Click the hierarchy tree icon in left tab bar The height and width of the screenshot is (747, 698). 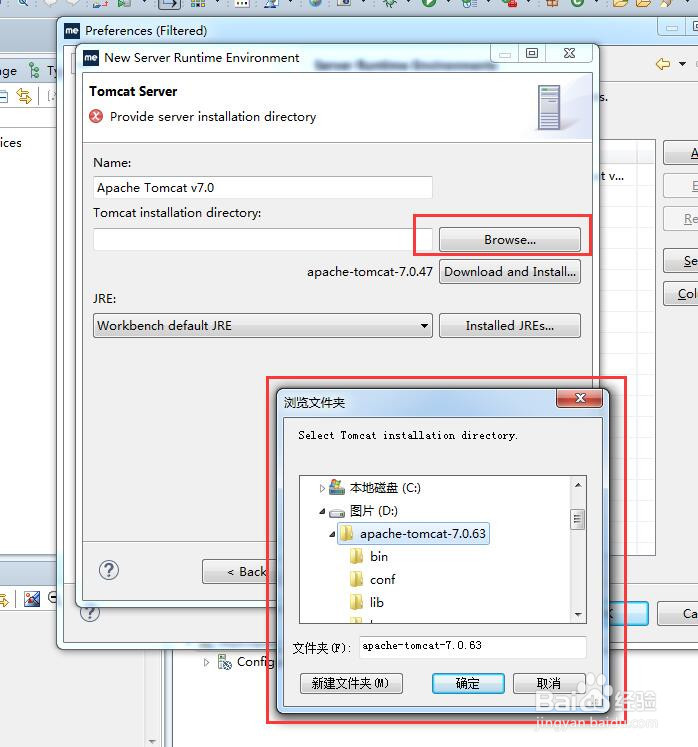(x=33, y=71)
